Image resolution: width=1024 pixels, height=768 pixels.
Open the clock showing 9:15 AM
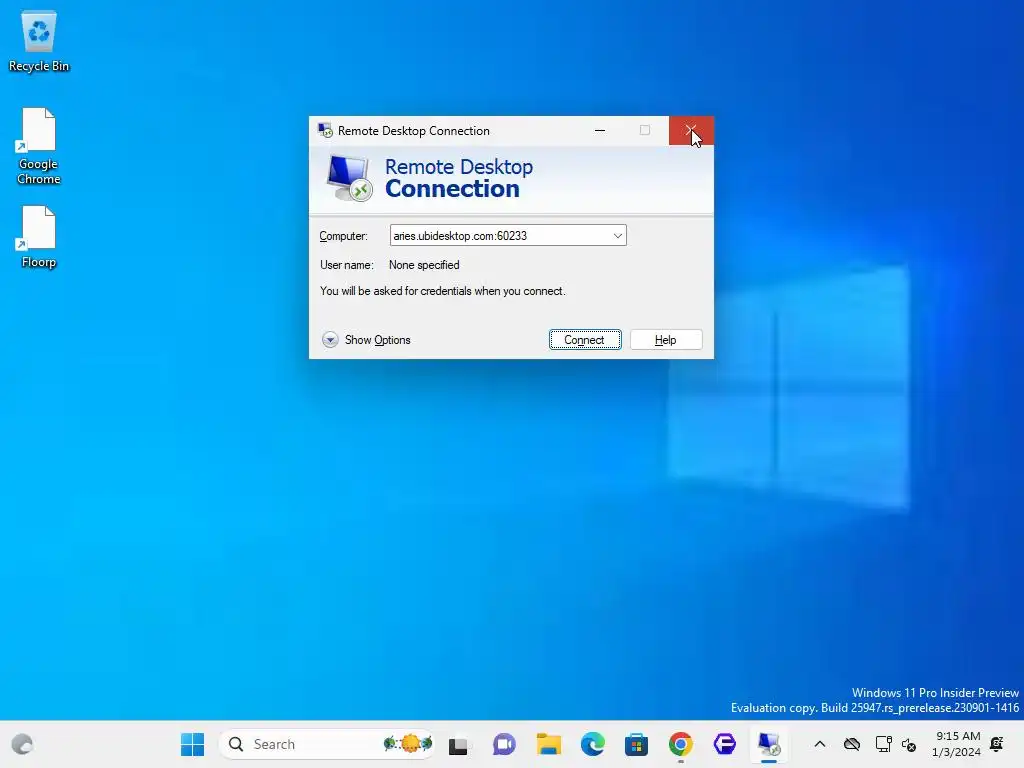pyautogui.click(x=957, y=744)
